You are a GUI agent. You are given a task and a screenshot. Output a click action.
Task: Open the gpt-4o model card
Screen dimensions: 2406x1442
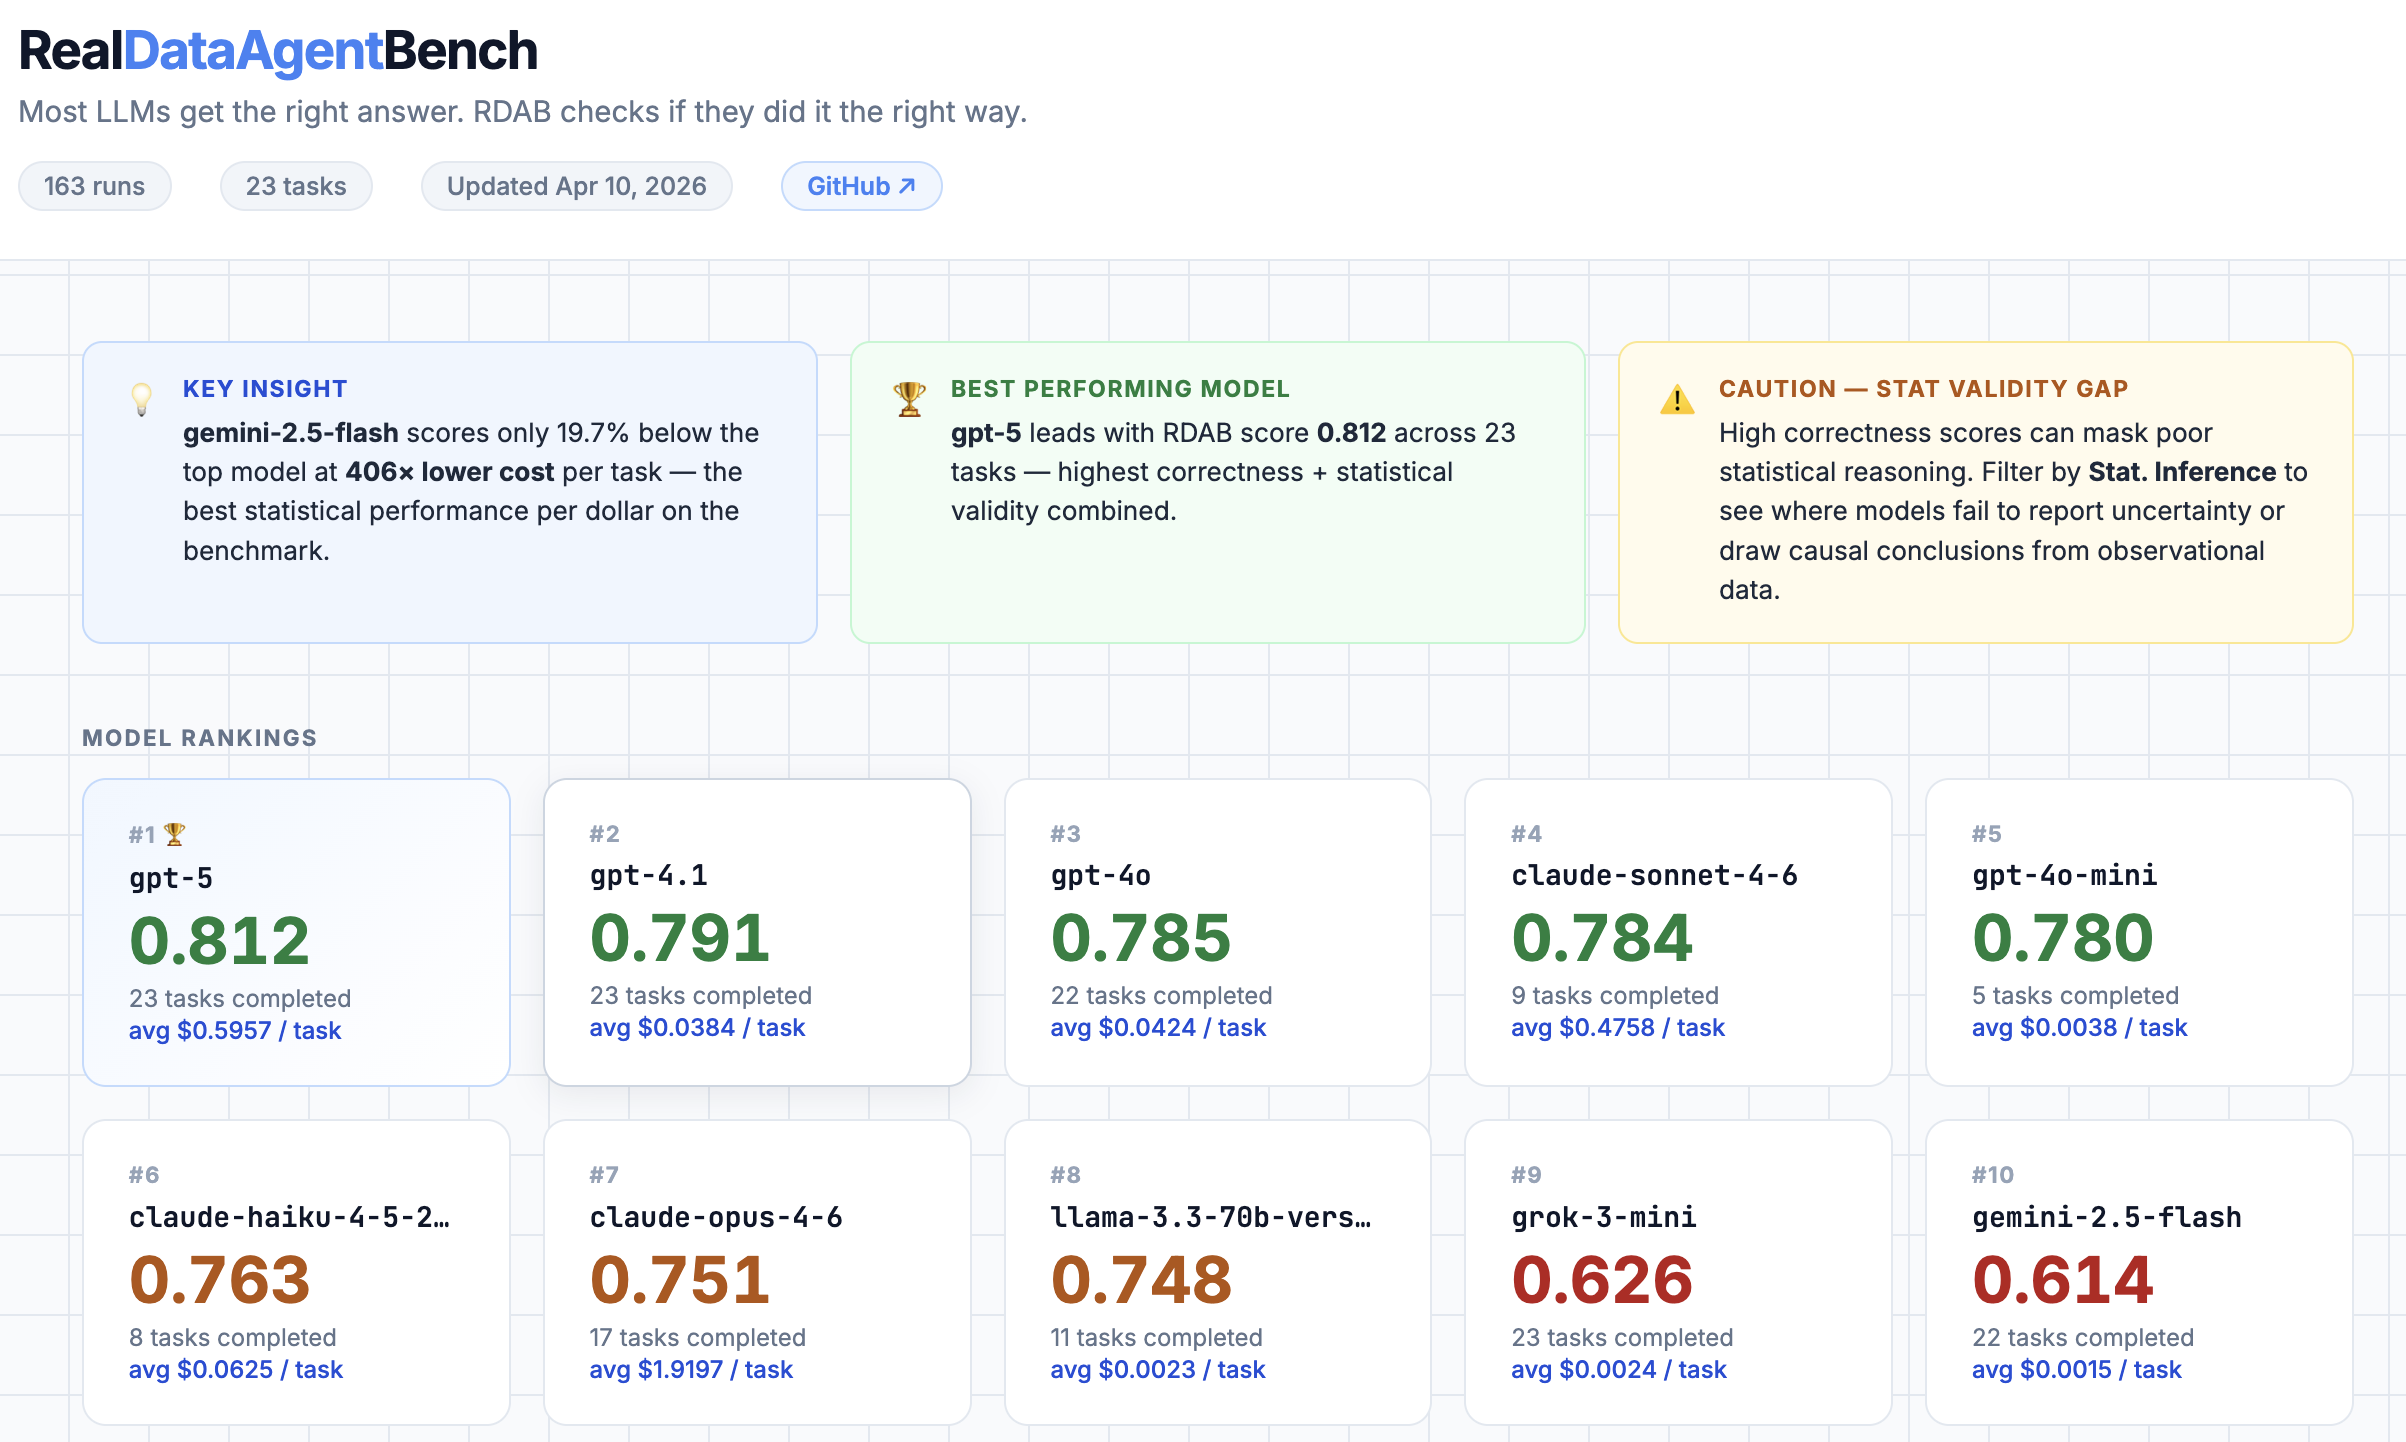click(1217, 932)
